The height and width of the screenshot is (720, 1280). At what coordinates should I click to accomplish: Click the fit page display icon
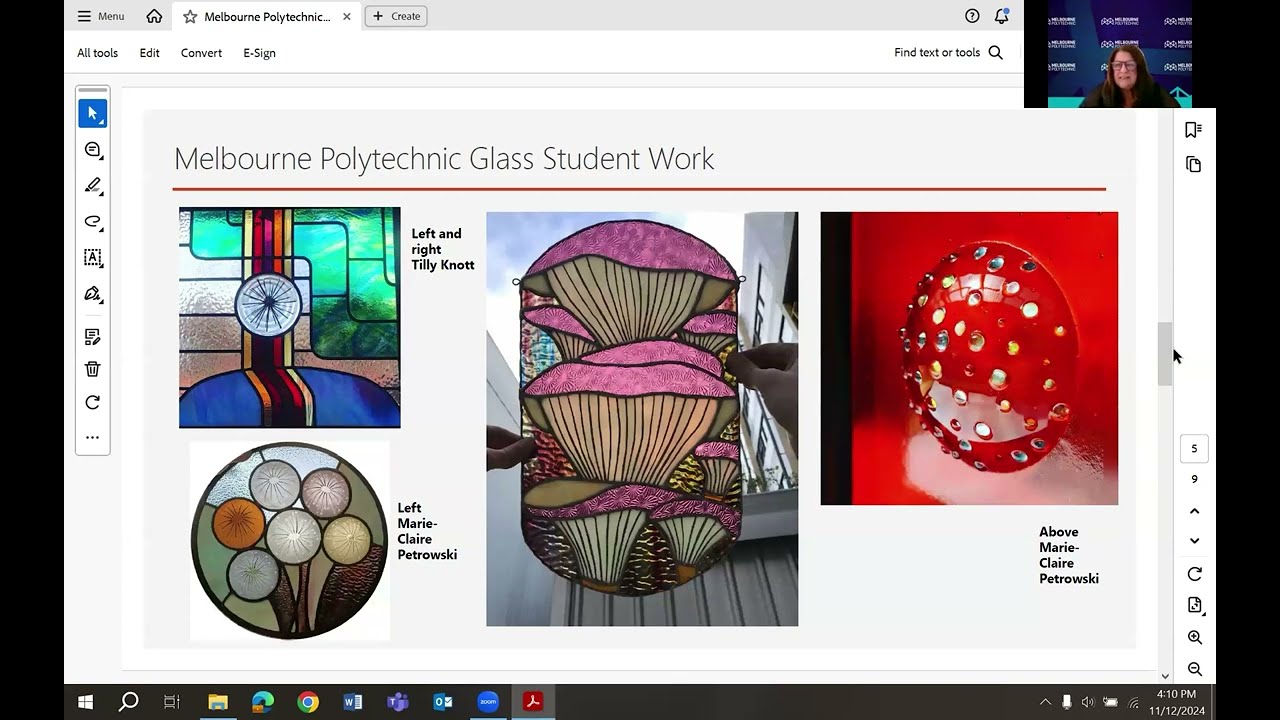pos(1194,605)
